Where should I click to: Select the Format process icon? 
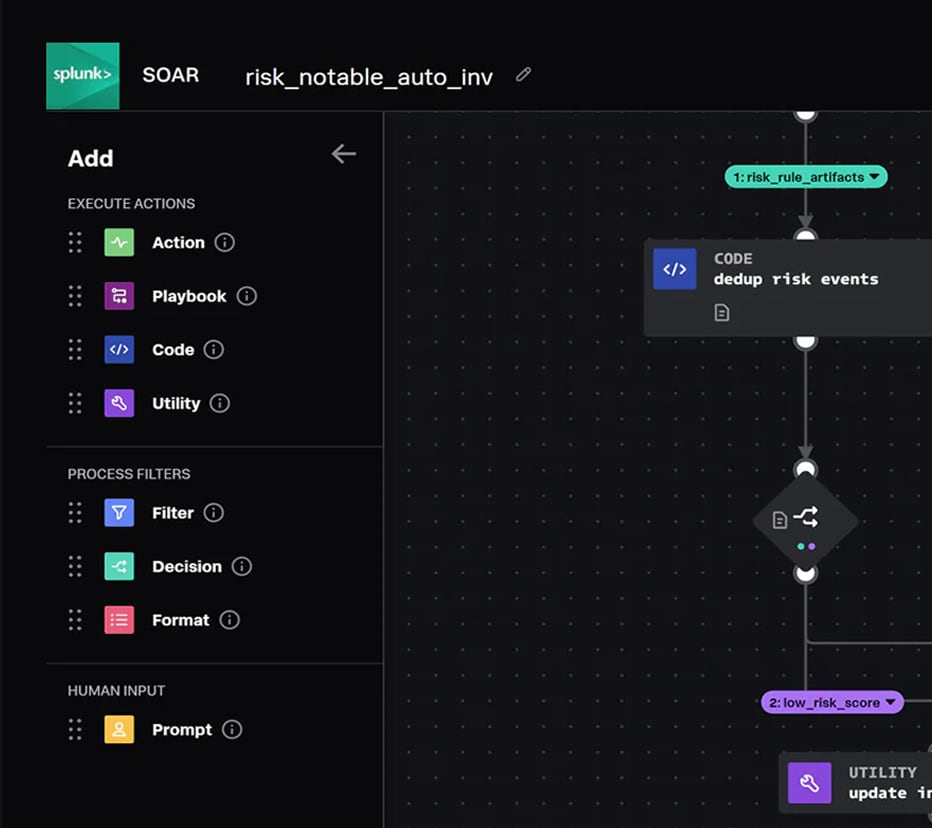point(120,620)
